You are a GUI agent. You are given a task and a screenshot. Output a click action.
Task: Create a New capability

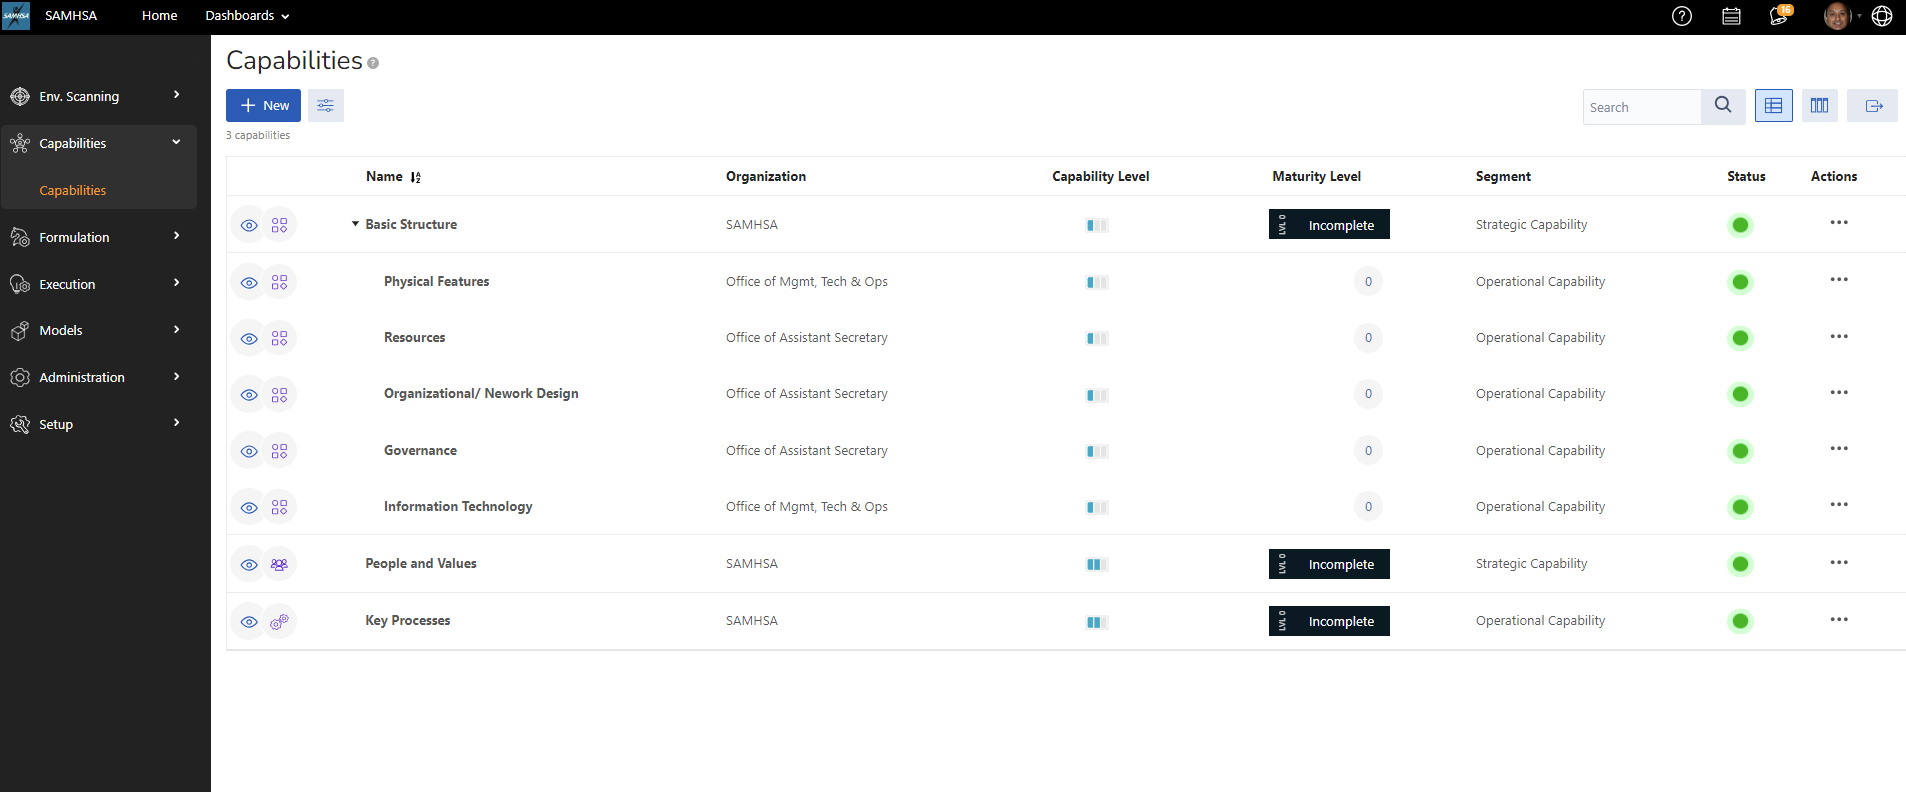pyautogui.click(x=263, y=105)
